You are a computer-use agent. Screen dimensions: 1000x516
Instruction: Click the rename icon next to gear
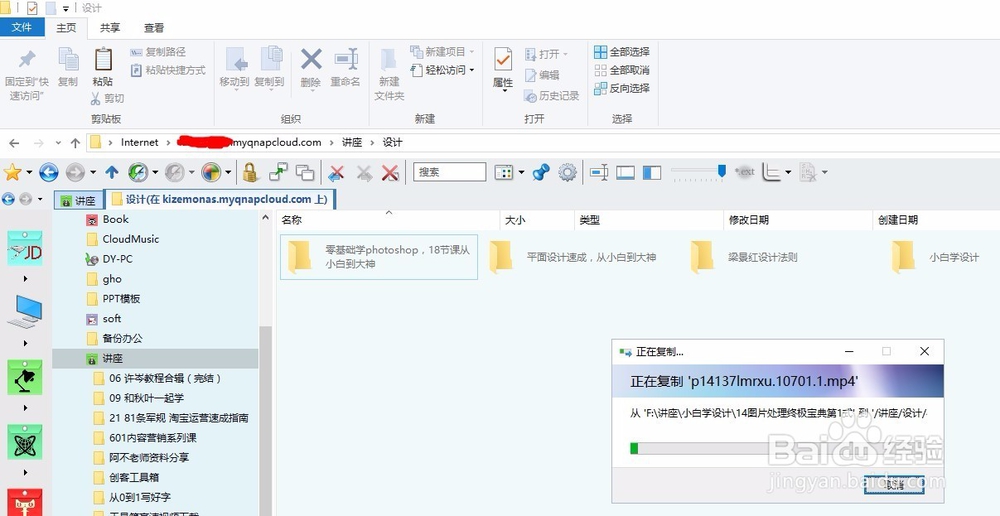coord(598,172)
